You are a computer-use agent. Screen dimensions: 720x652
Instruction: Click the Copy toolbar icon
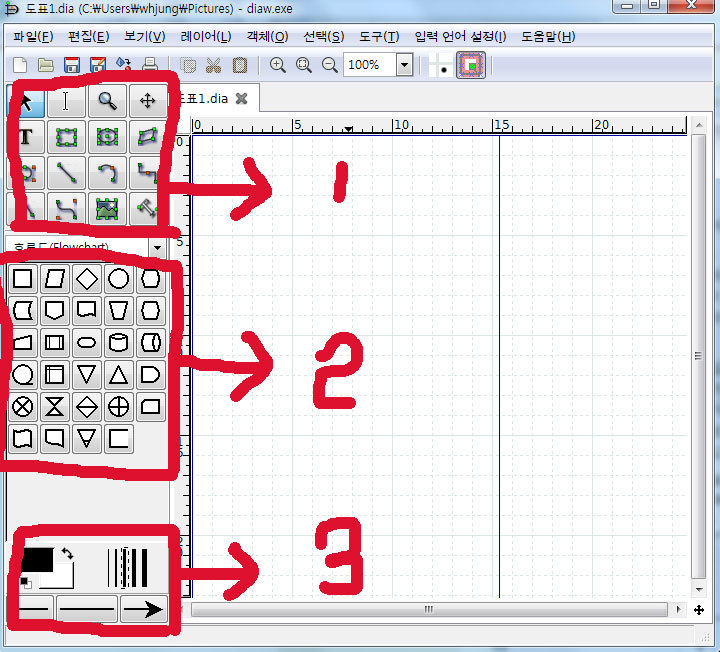point(188,65)
